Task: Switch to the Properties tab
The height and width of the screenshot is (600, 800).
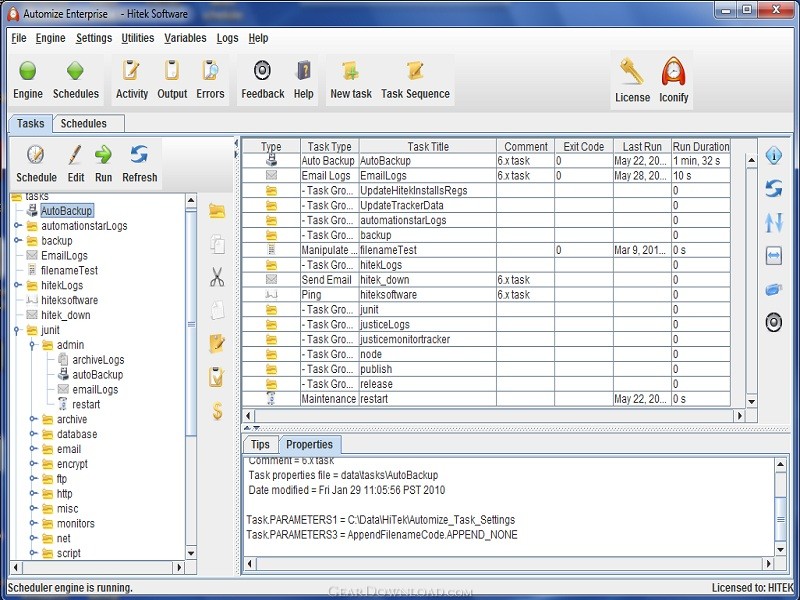Action: coord(309,444)
